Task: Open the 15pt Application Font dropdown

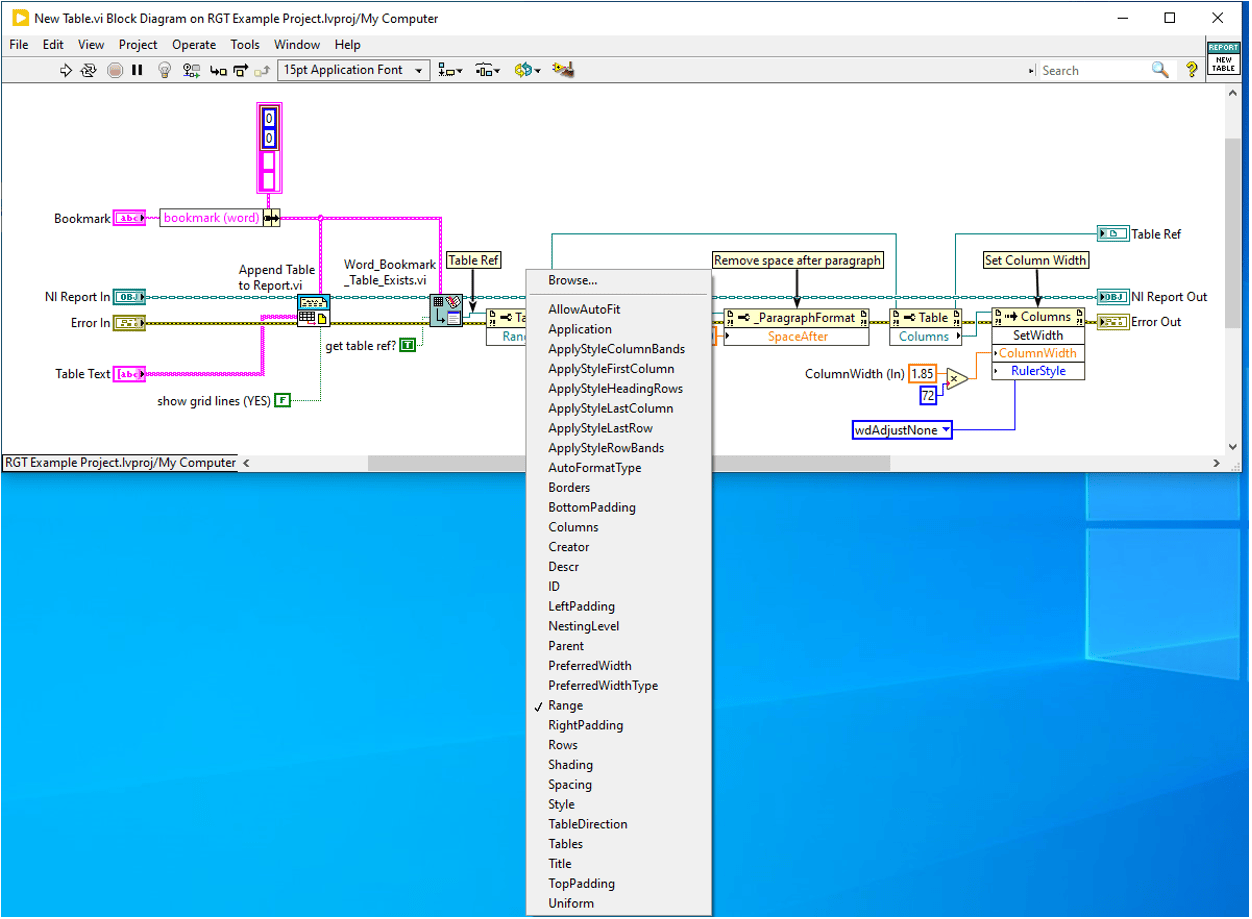Action: [354, 70]
